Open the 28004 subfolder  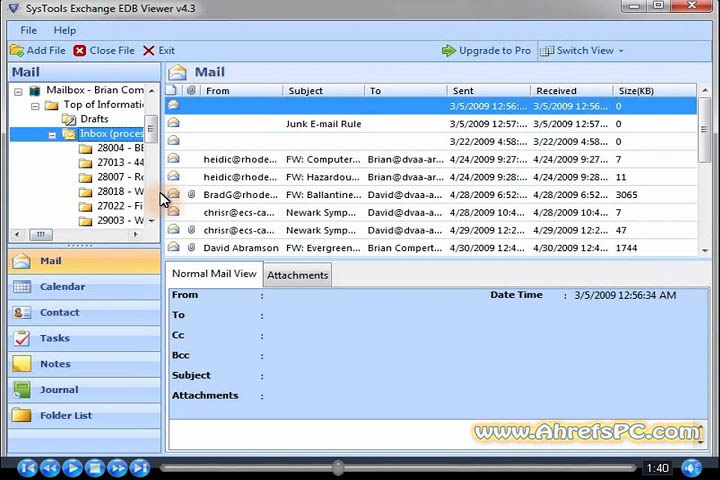coord(120,148)
